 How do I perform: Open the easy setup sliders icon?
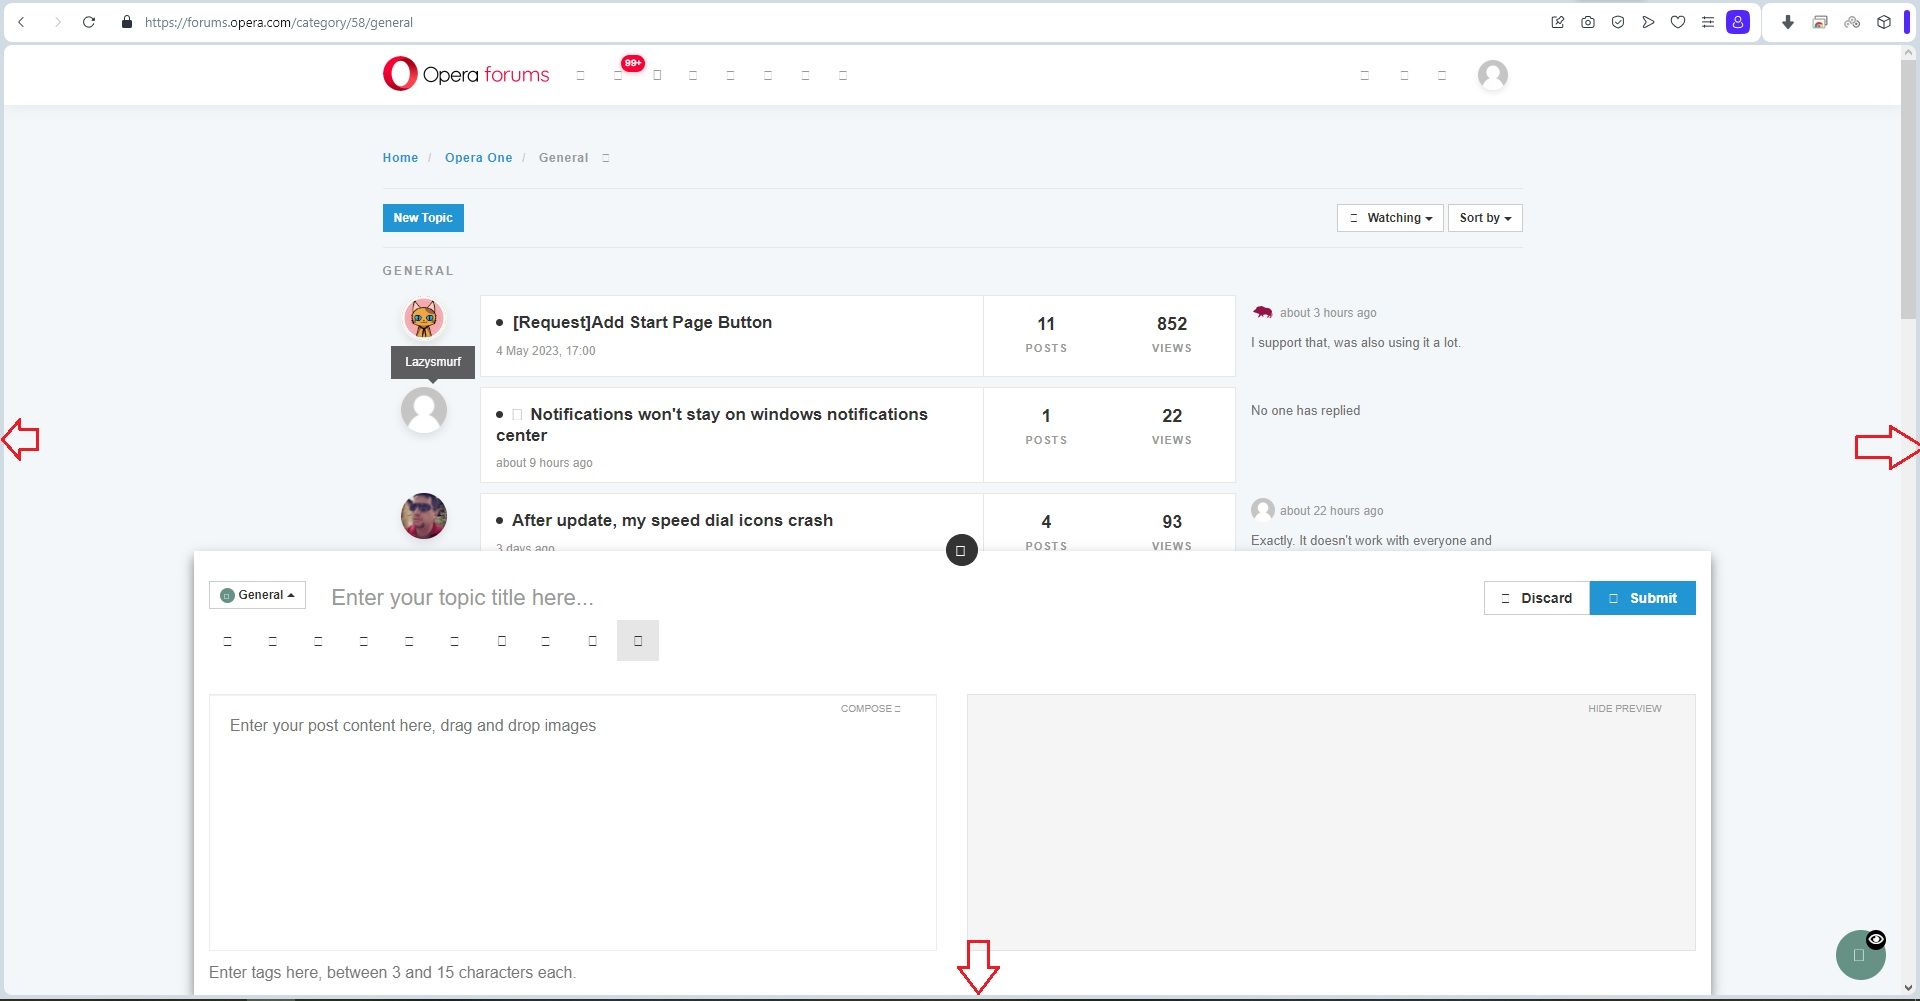[1708, 22]
